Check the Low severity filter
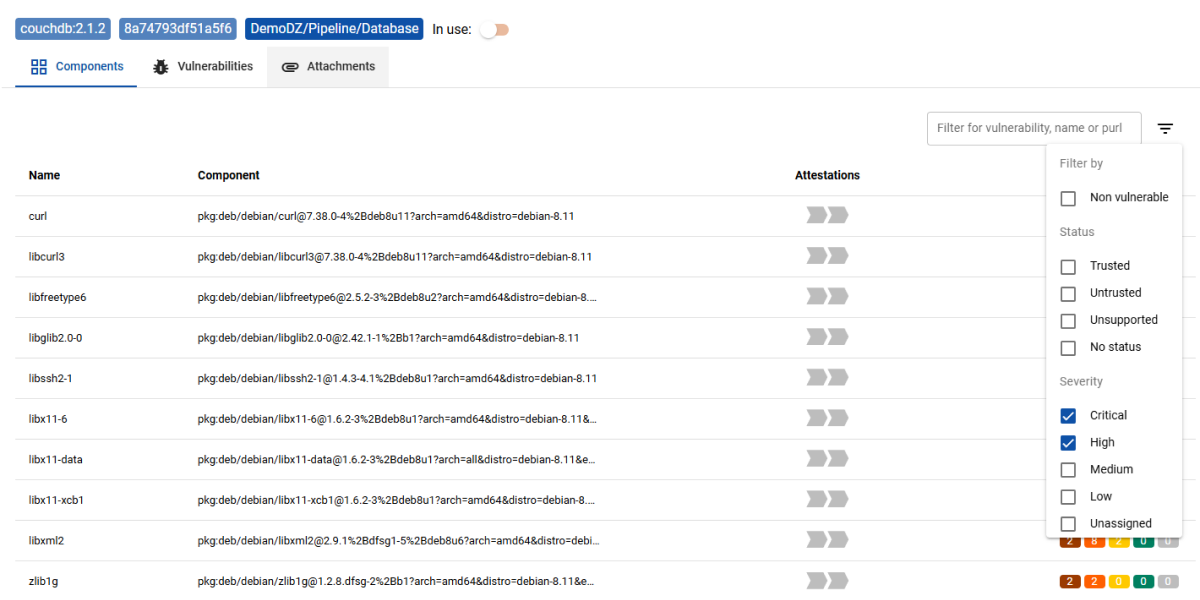Screen dimensions: 1200x600 (x=1068, y=497)
